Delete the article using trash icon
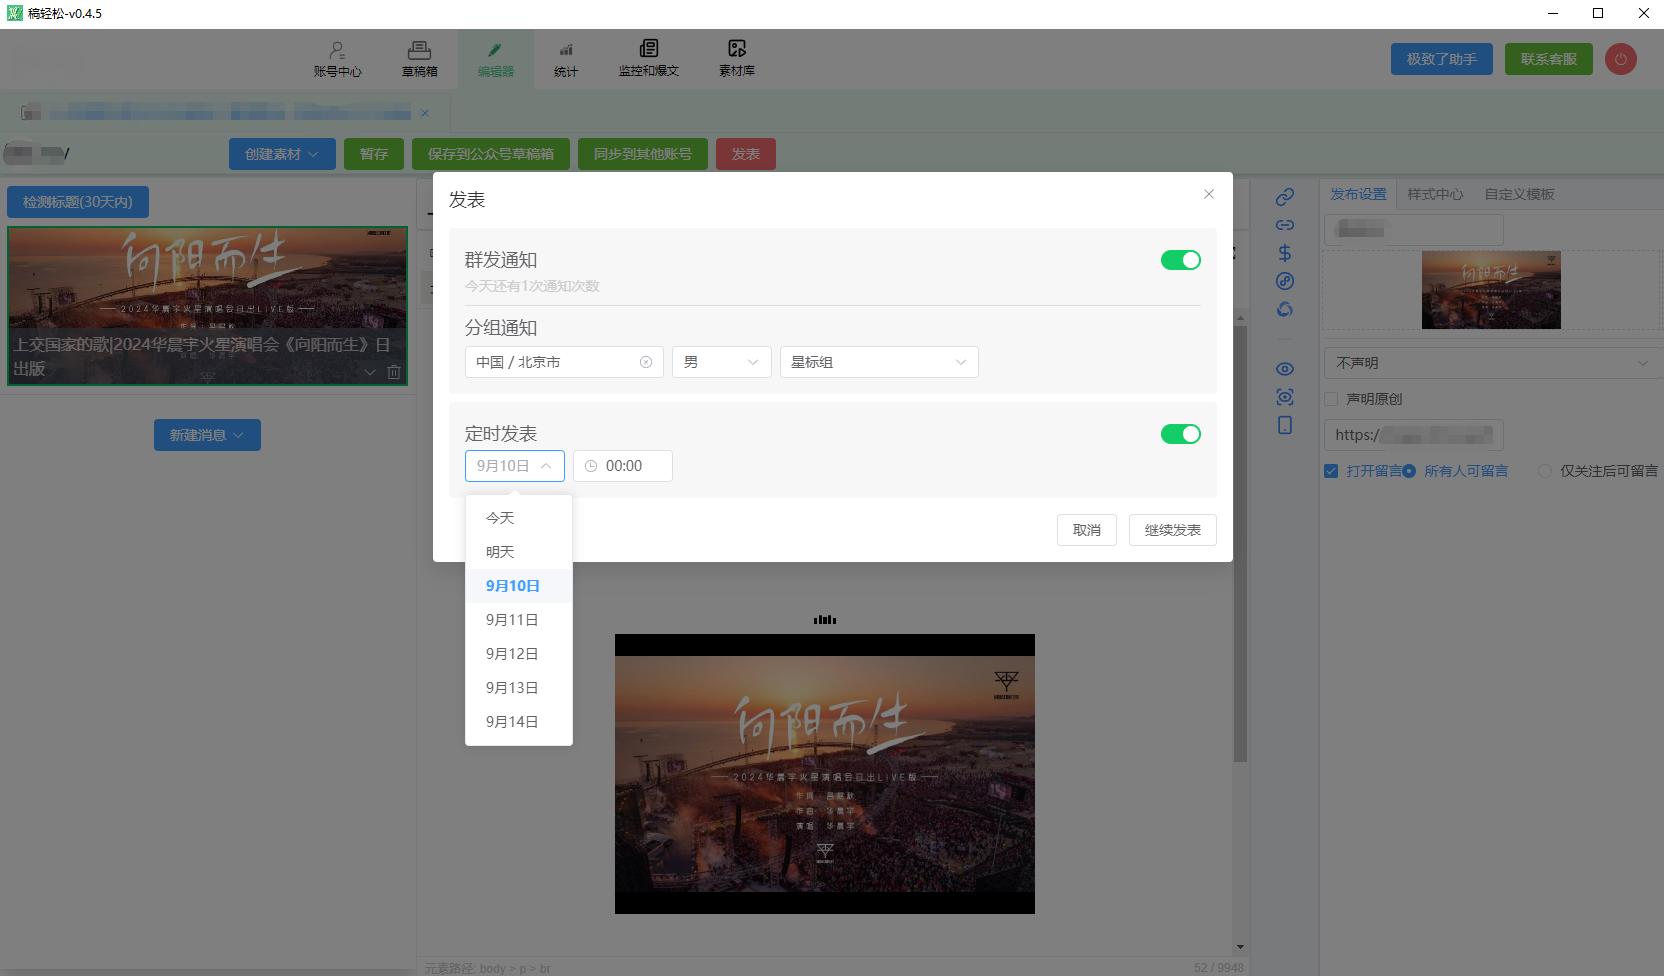 click(x=394, y=372)
